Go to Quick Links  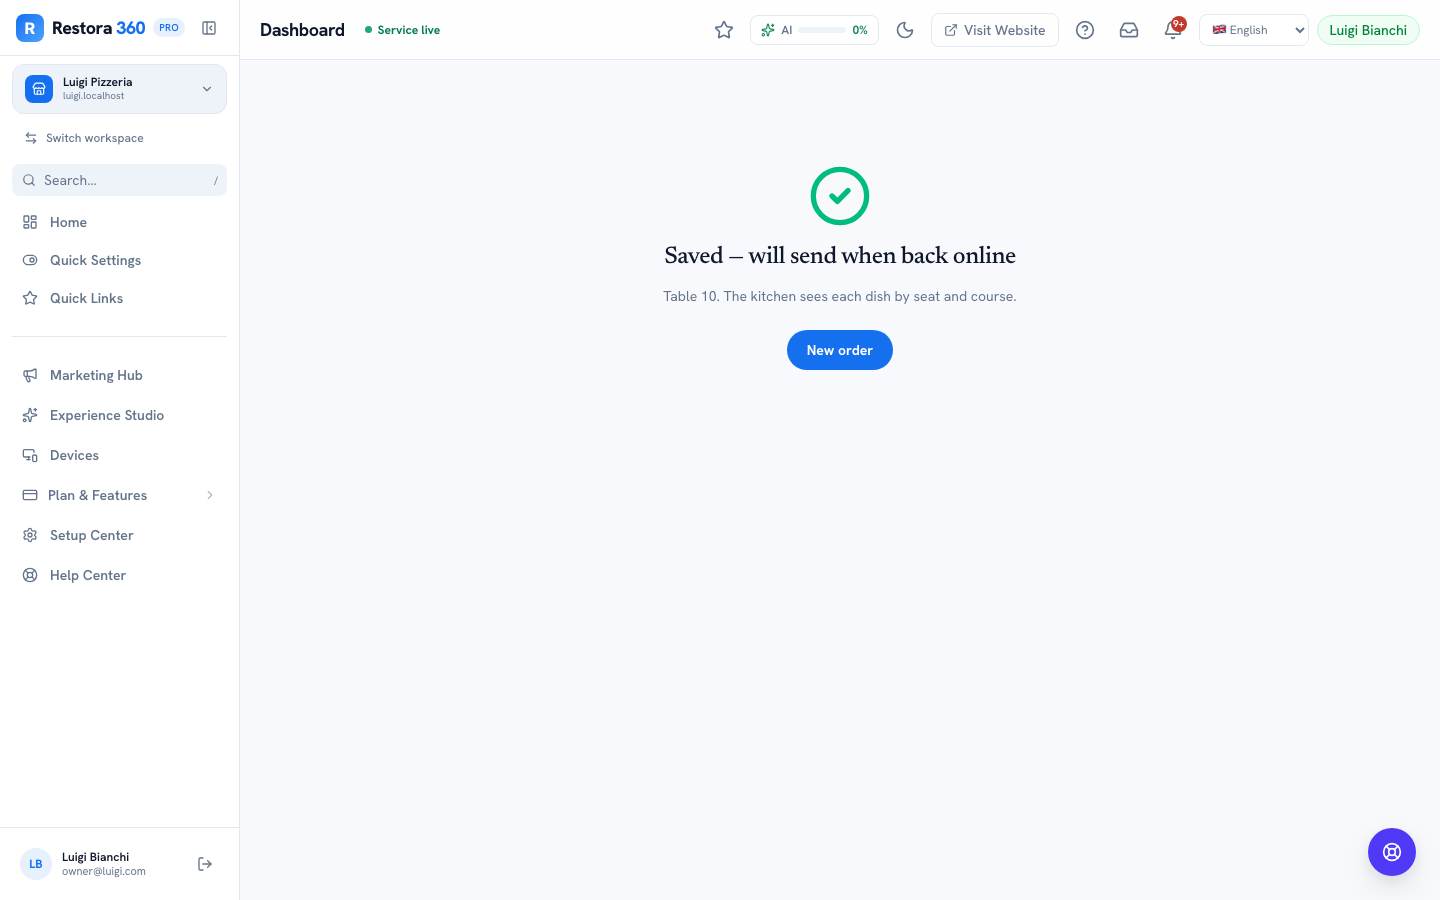[119, 298]
